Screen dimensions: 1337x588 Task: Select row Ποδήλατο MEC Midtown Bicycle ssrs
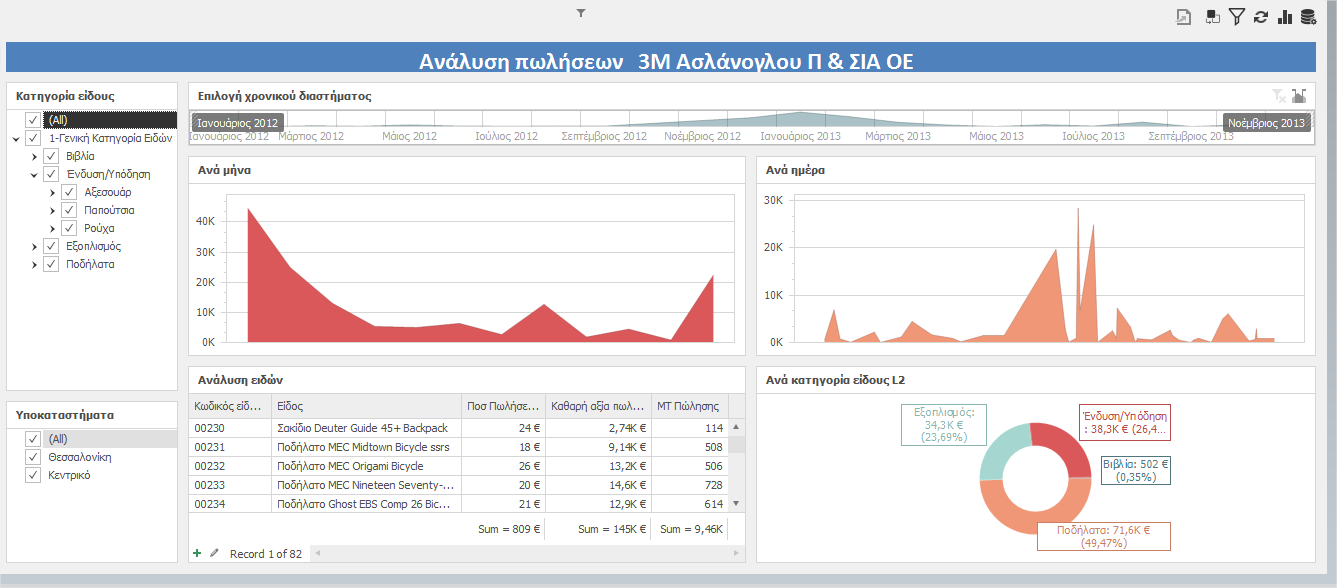coord(459,447)
